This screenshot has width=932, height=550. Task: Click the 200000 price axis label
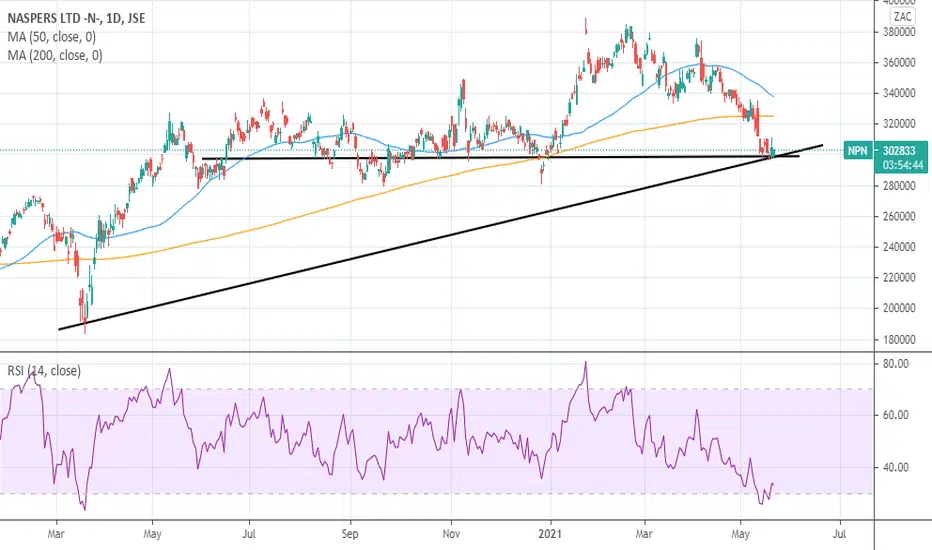899,309
